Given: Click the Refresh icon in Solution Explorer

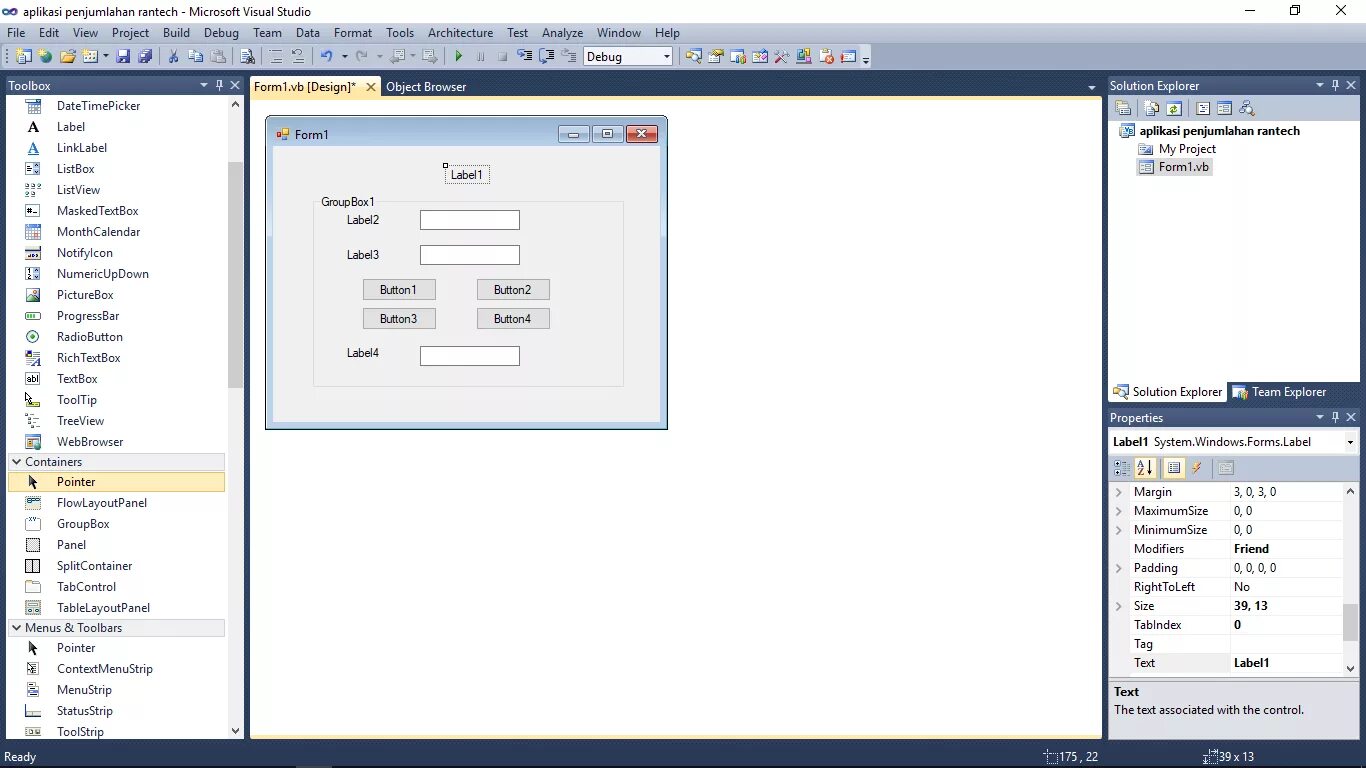Looking at the screenshot, I should pos(1174,108).
